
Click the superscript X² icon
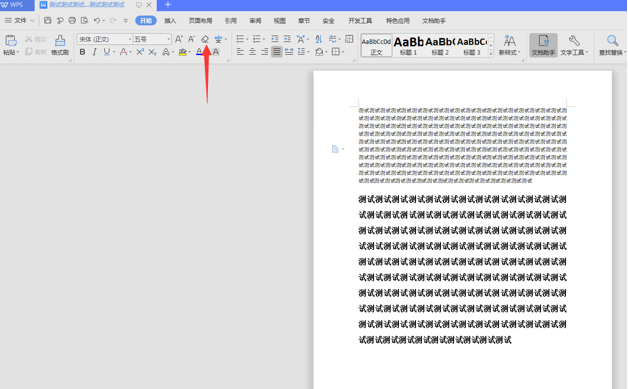click(x=140, y=52)
